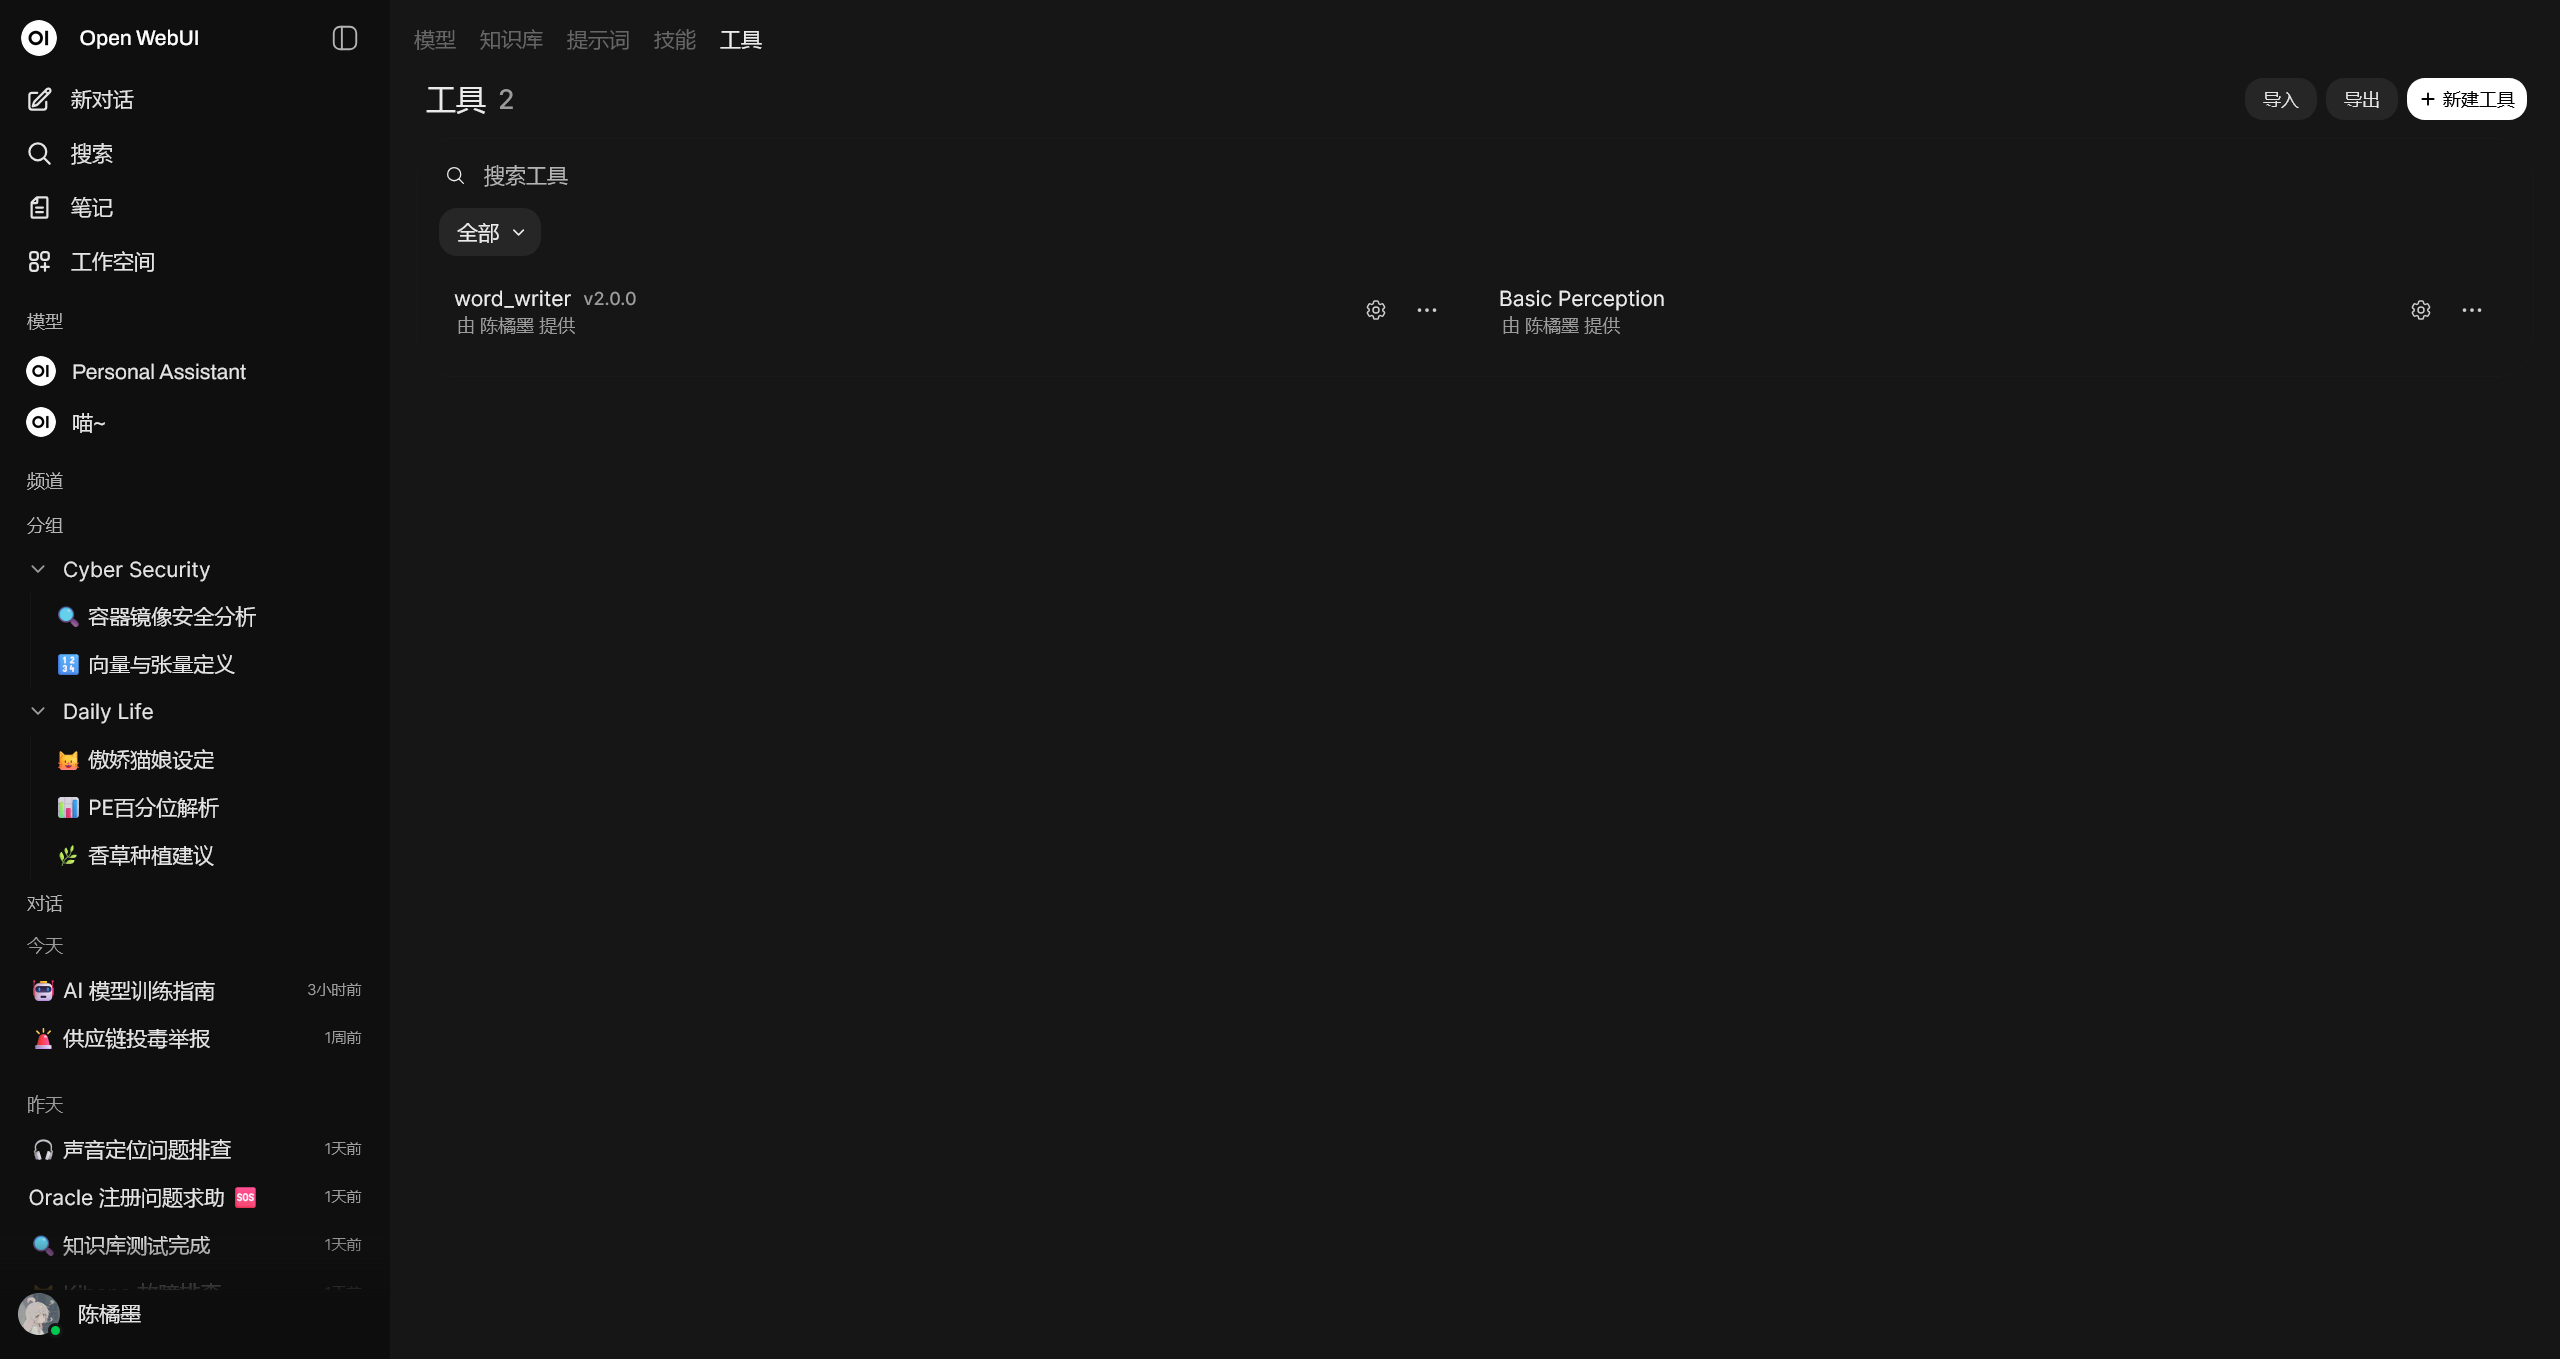This screenshot has height=1359, width=2560.
Task: Click the 导出 button
Action: [x=2361, y=99]
